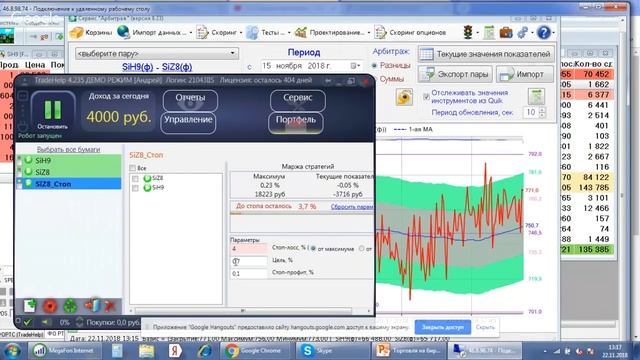Open Отчеты in TradeHelp
The height and width of the screenshot is (360, 640).
[x=190, y=100]
